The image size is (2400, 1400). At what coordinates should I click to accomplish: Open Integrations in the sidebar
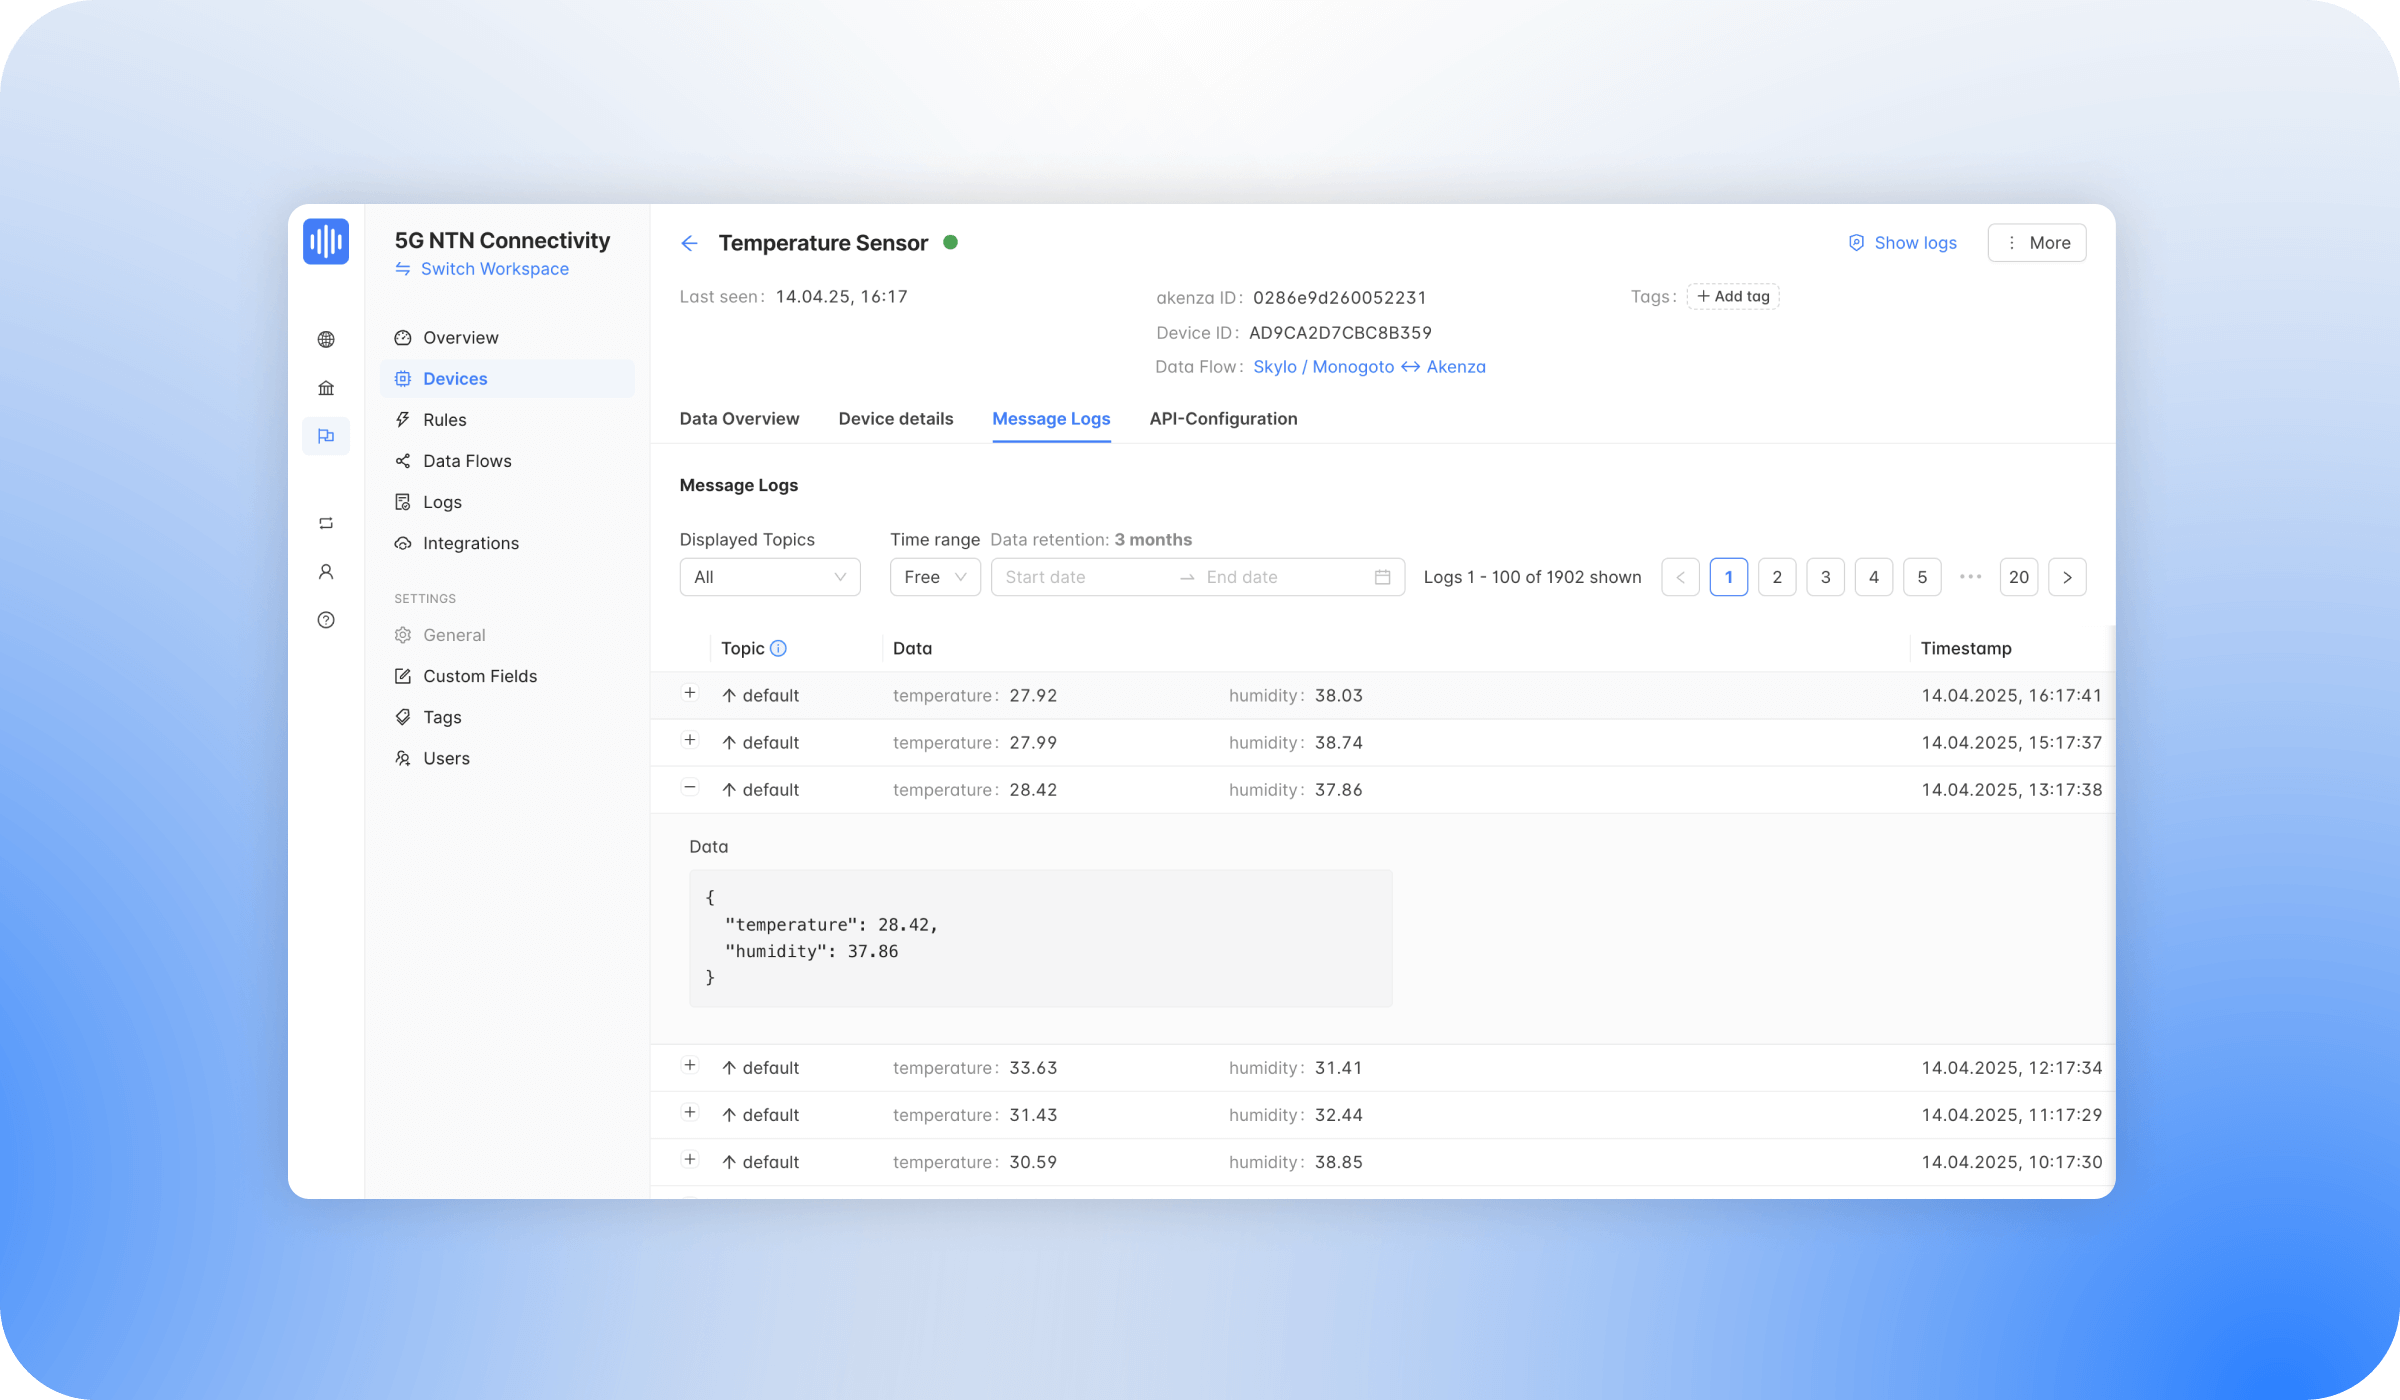pyautogui.click(x=507, y=543)
